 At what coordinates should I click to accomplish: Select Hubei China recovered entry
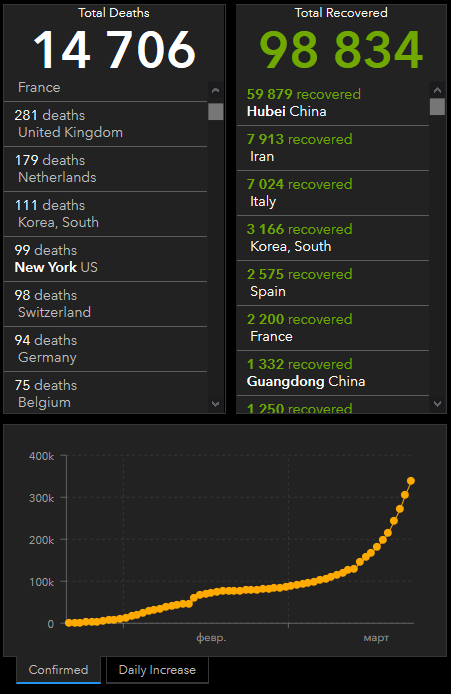[333, 103]
